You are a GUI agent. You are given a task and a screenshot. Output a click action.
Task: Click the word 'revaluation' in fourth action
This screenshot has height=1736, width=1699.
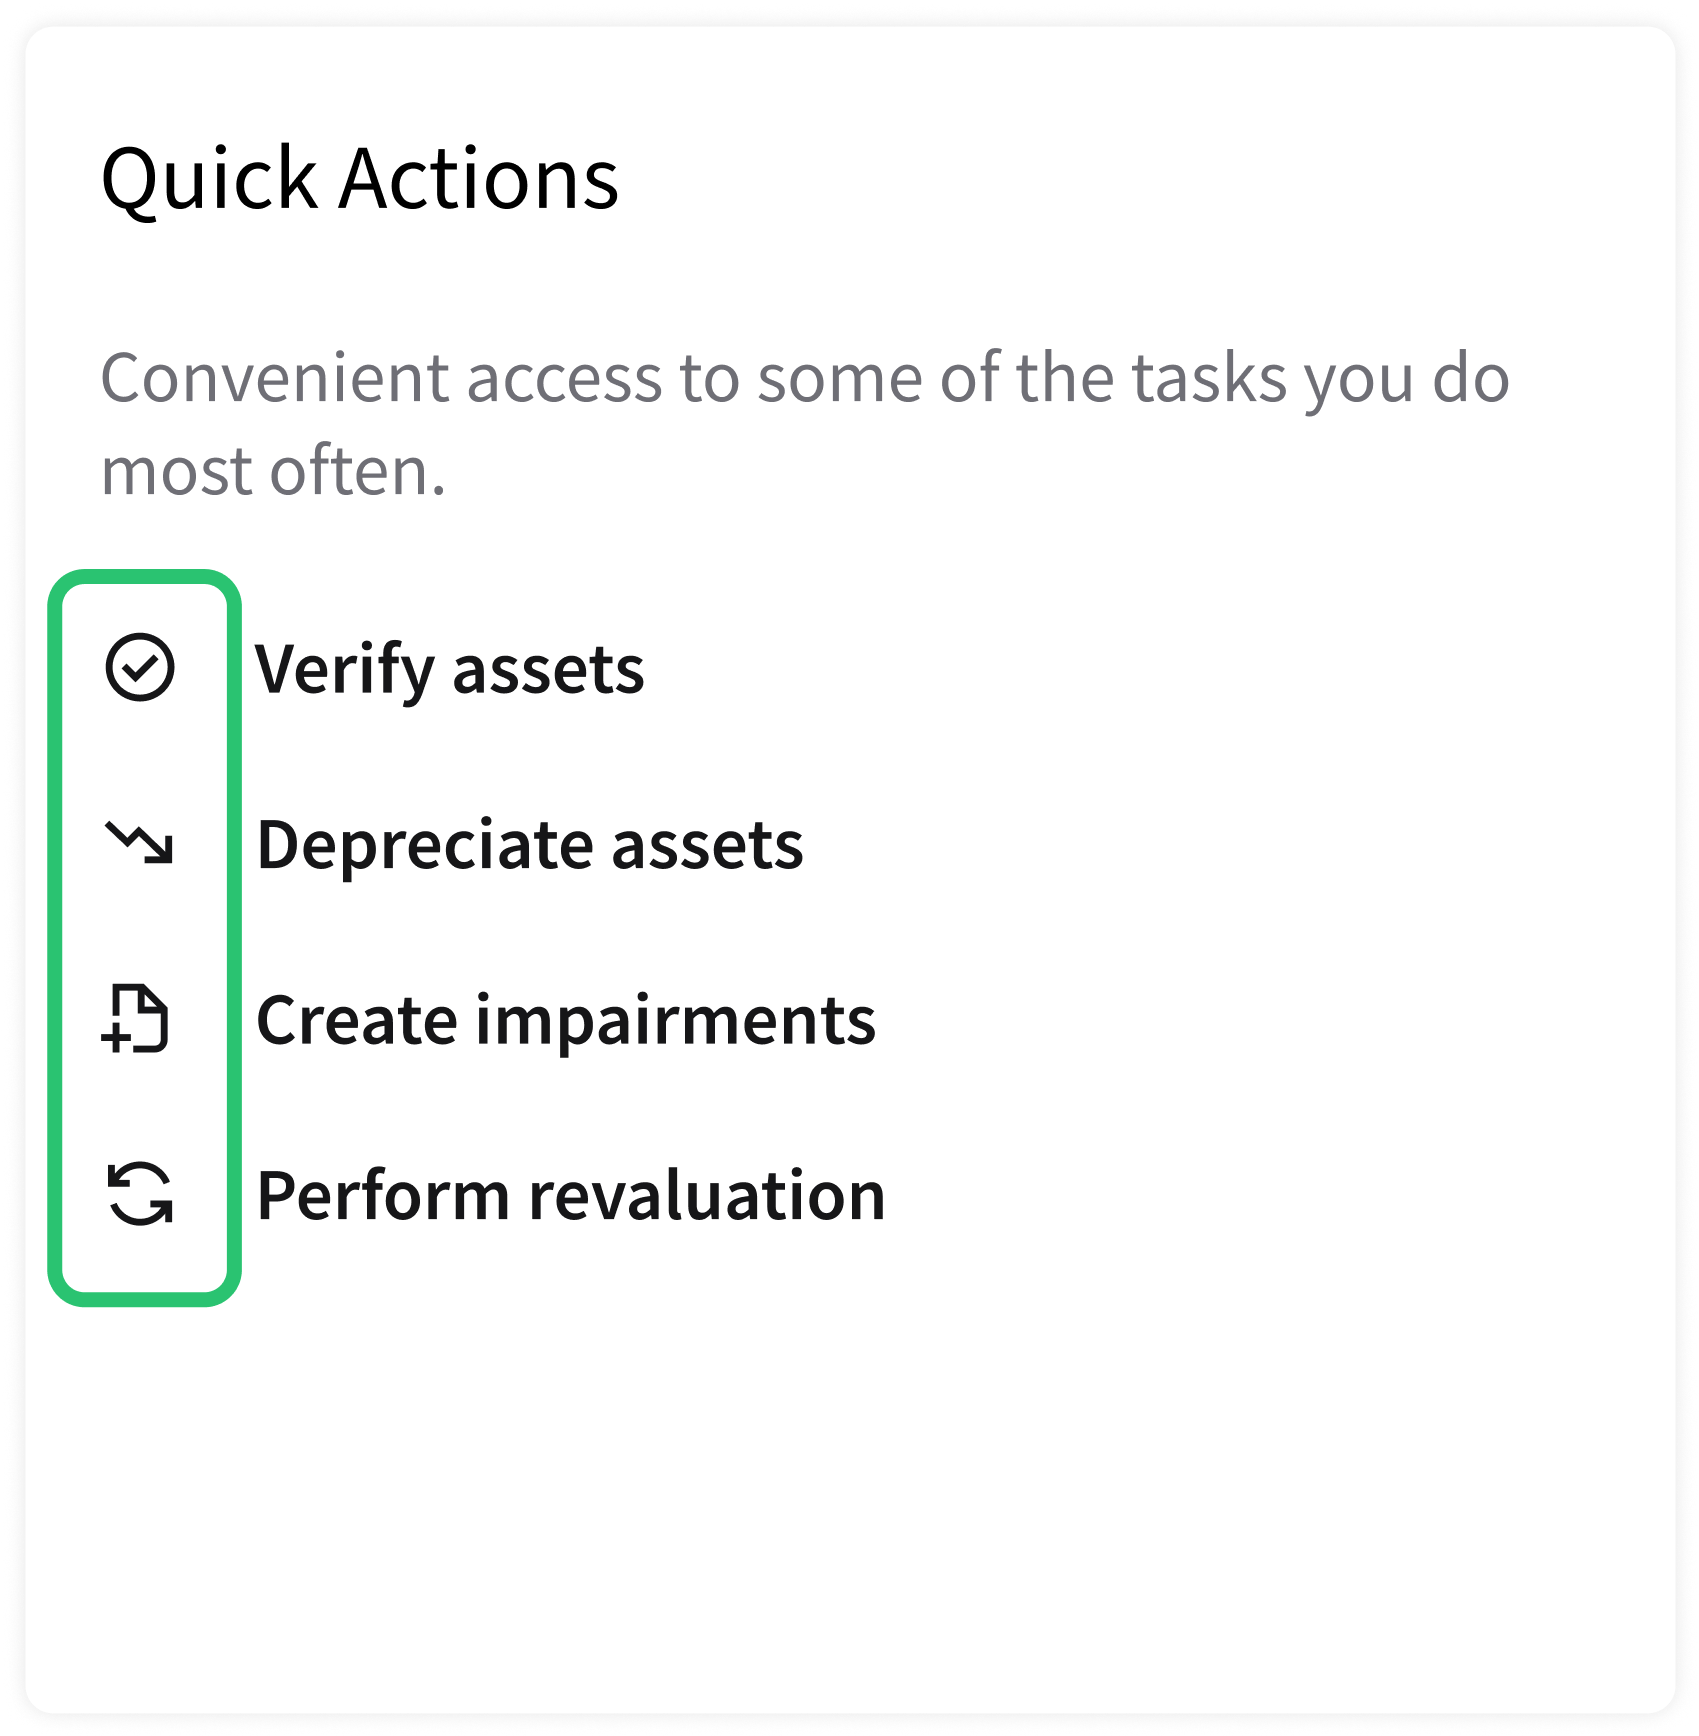click(706, 1195)
